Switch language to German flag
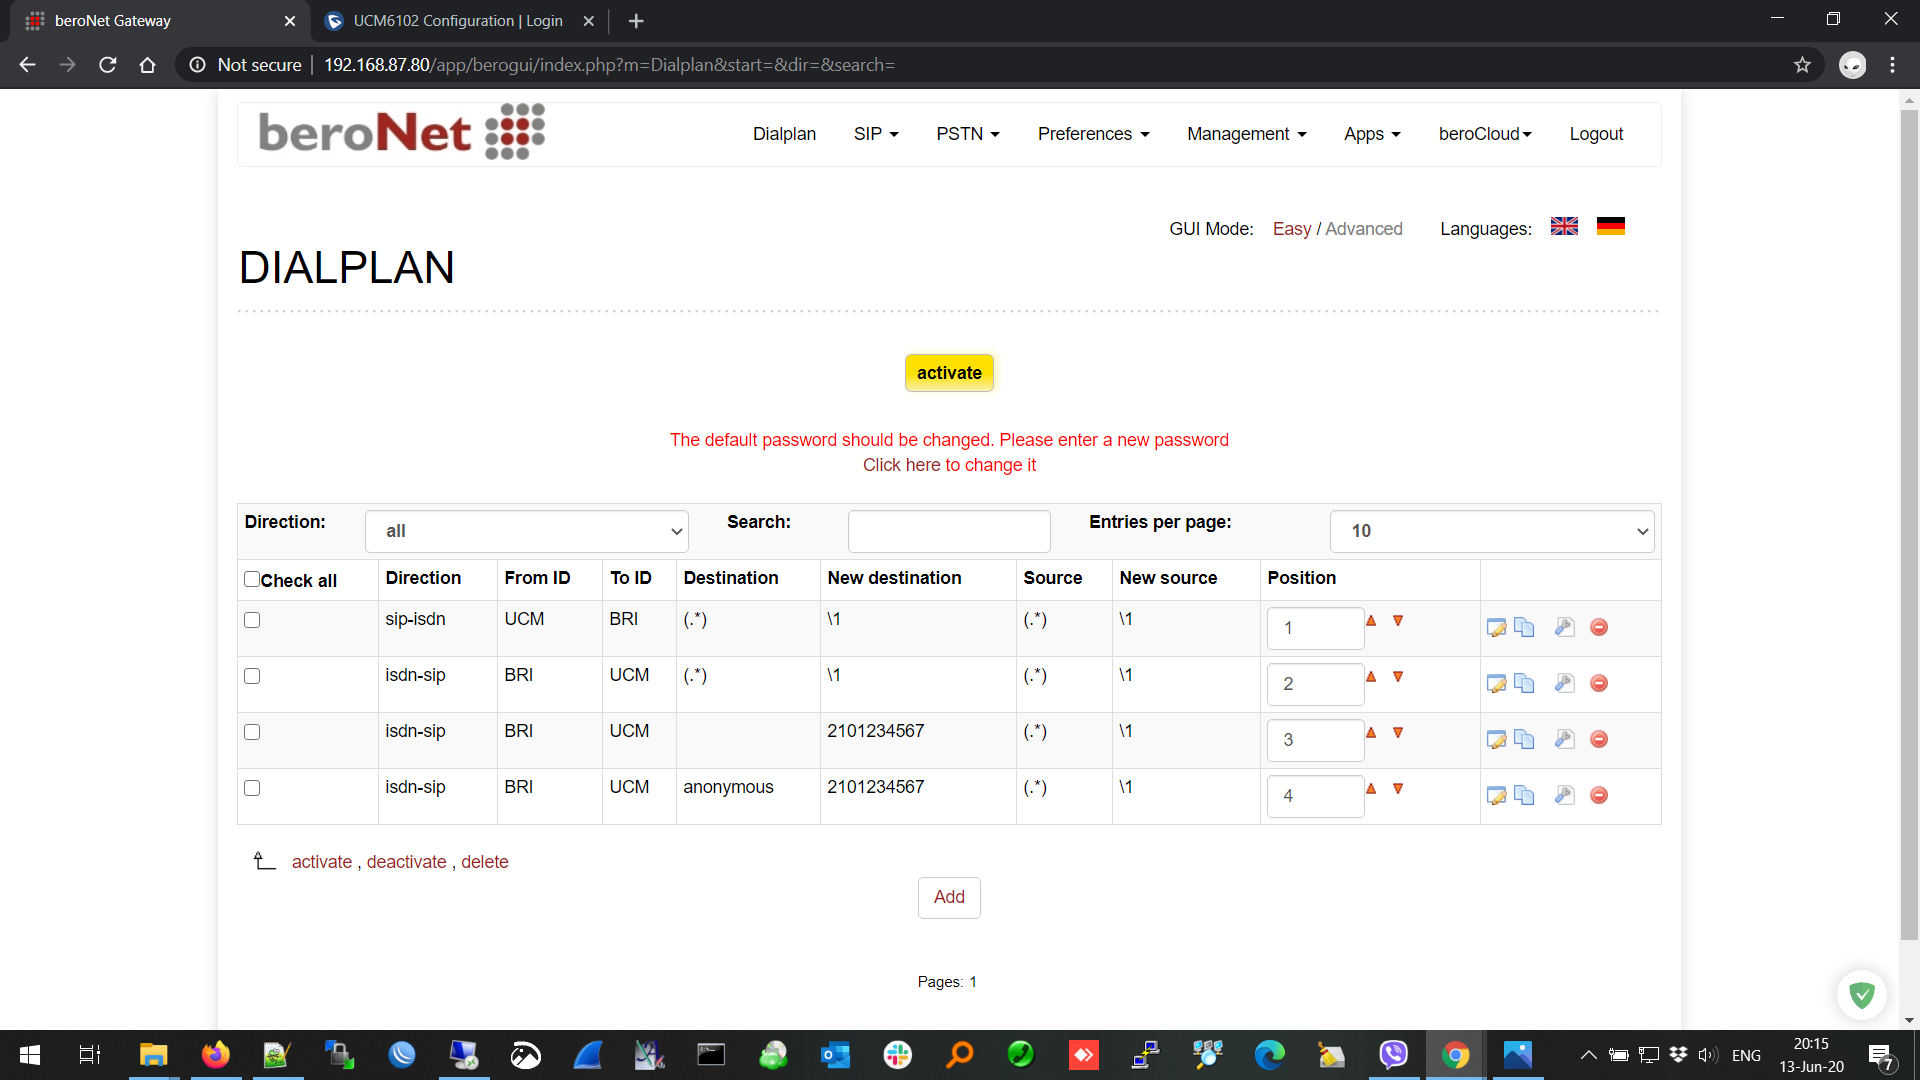The height and width of the screenshot is (1080, 1920). pyautogui.click(x=1610, y=227)
